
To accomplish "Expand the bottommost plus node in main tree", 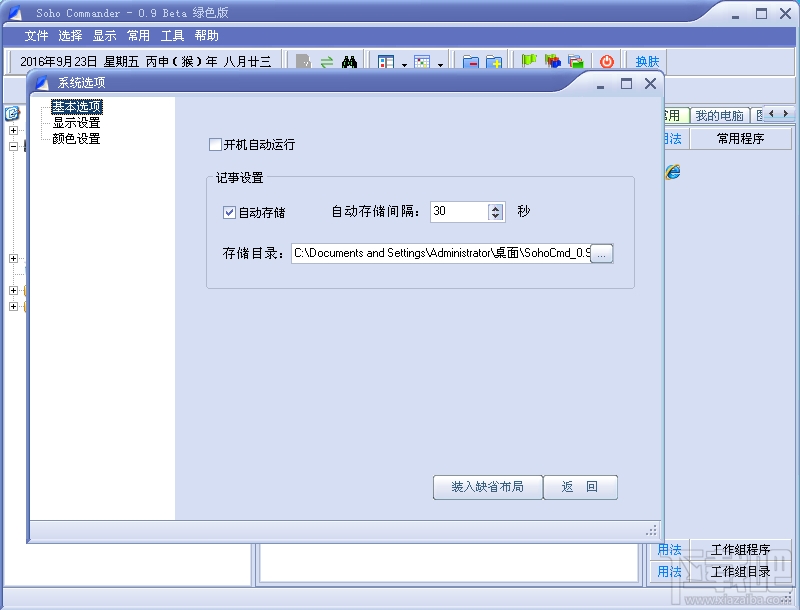I will tap(14, 307).
